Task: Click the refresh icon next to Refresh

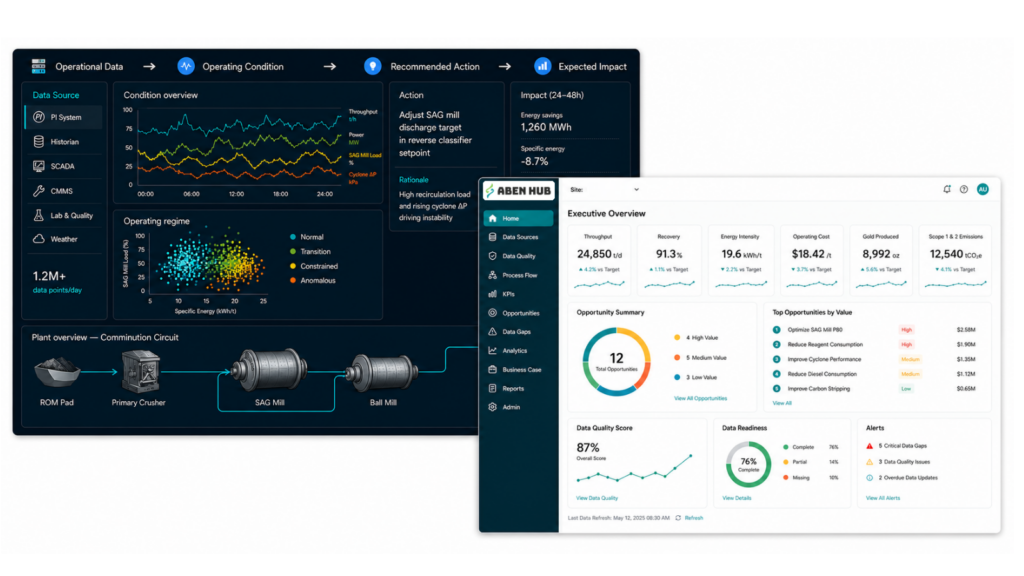Action: pyautogui.click(x=678, y=518)
